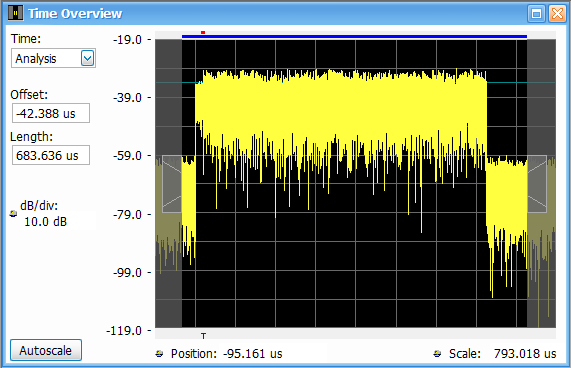This screenshot has width=571, height=368.
Task: Click the Length field showing 683.636 us
Action: click(51, 155)
